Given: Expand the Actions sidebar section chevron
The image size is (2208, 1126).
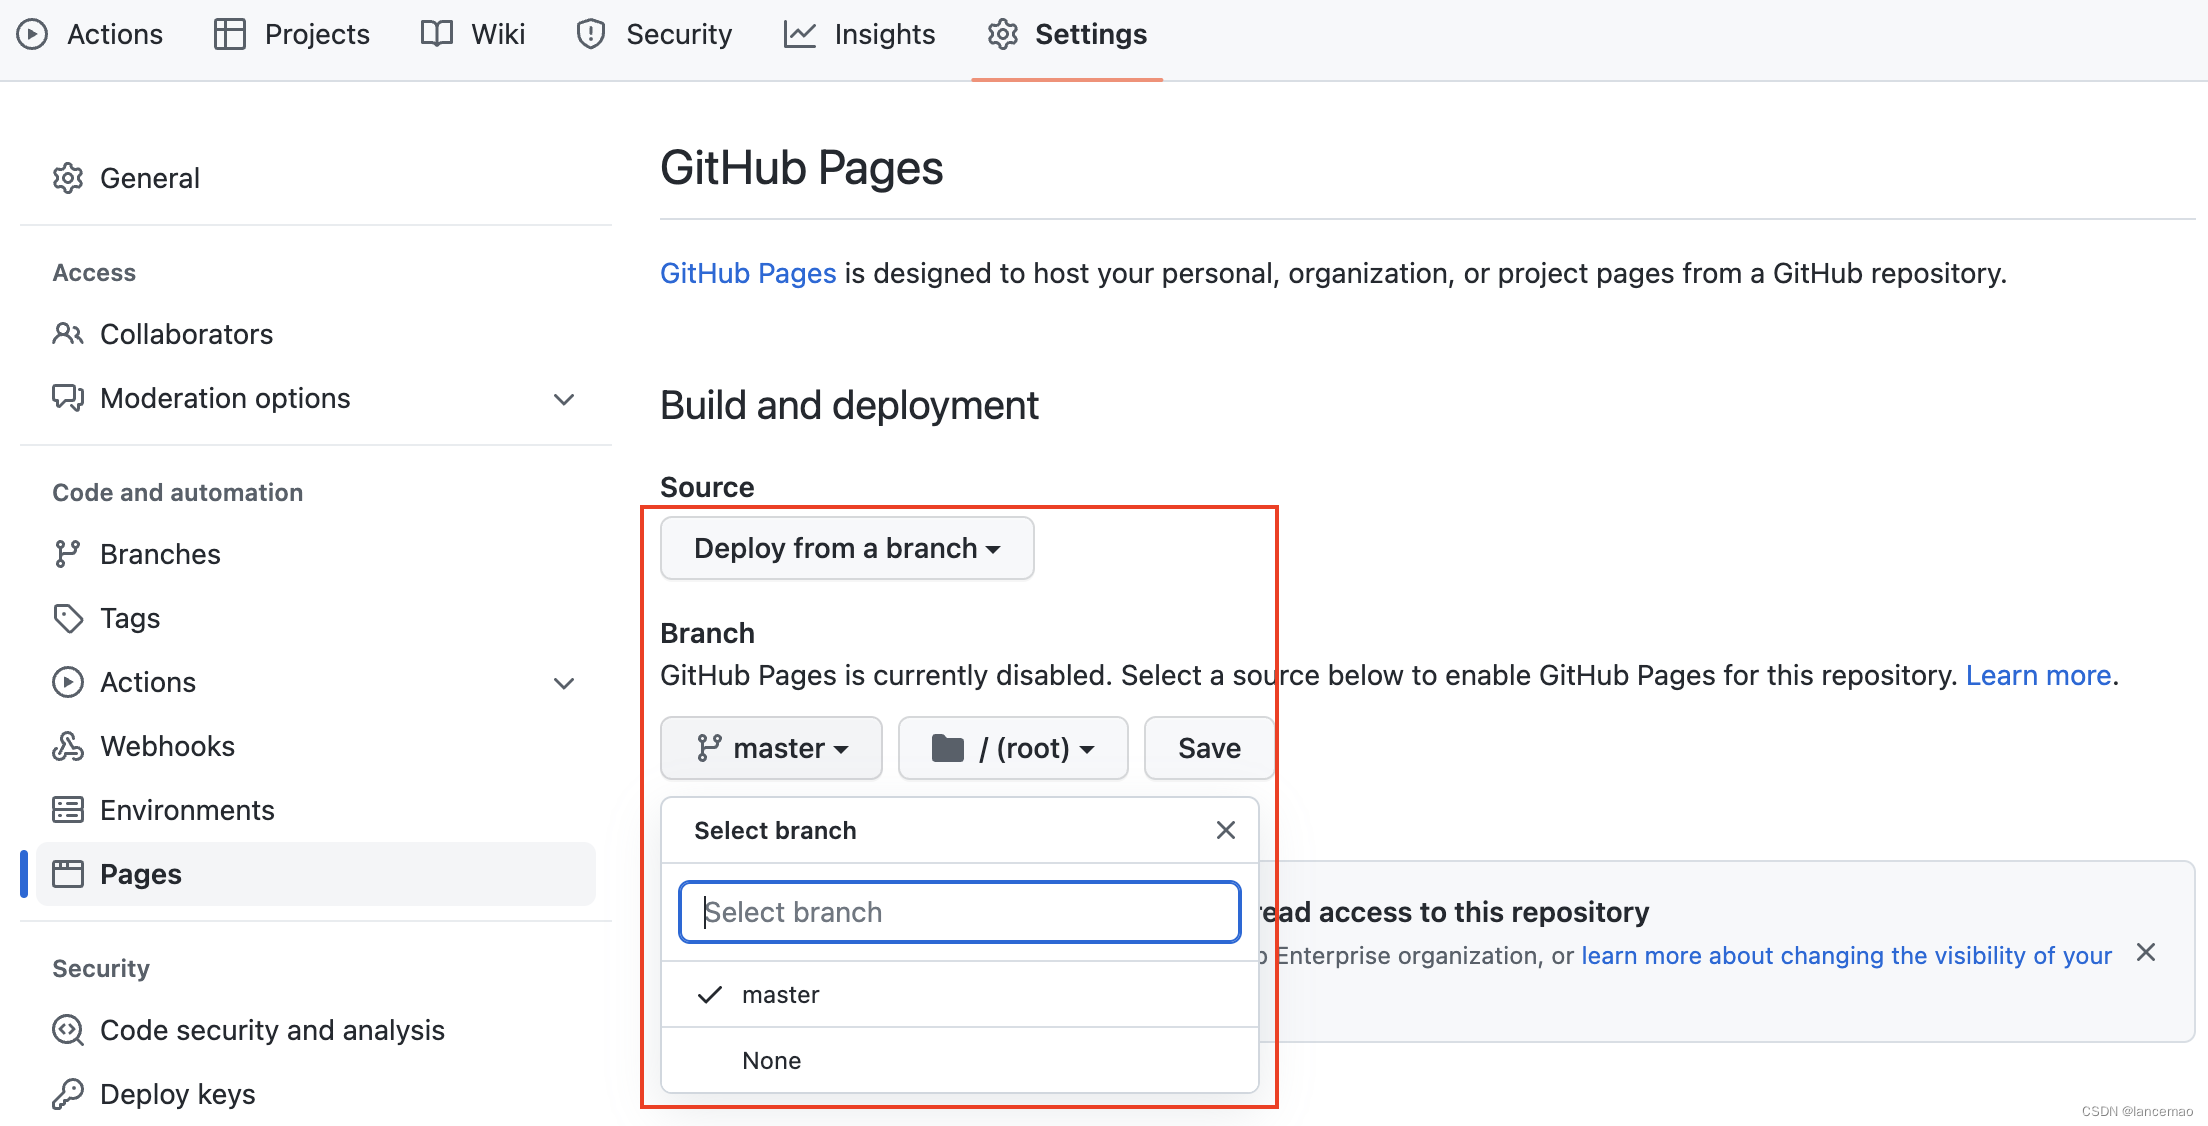Looking at the screenshot, I should click(x=564, y=683).
